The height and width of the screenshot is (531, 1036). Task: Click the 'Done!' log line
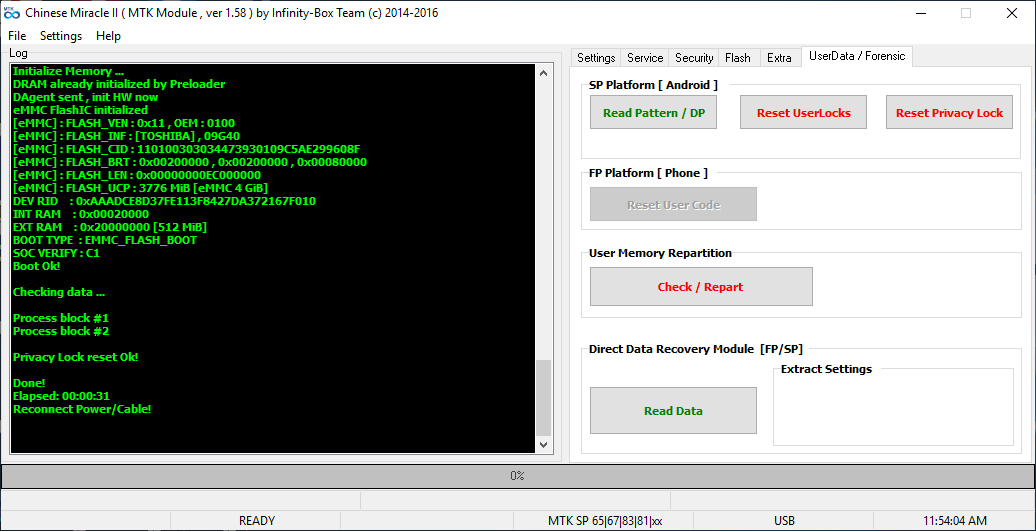point(29,382)
